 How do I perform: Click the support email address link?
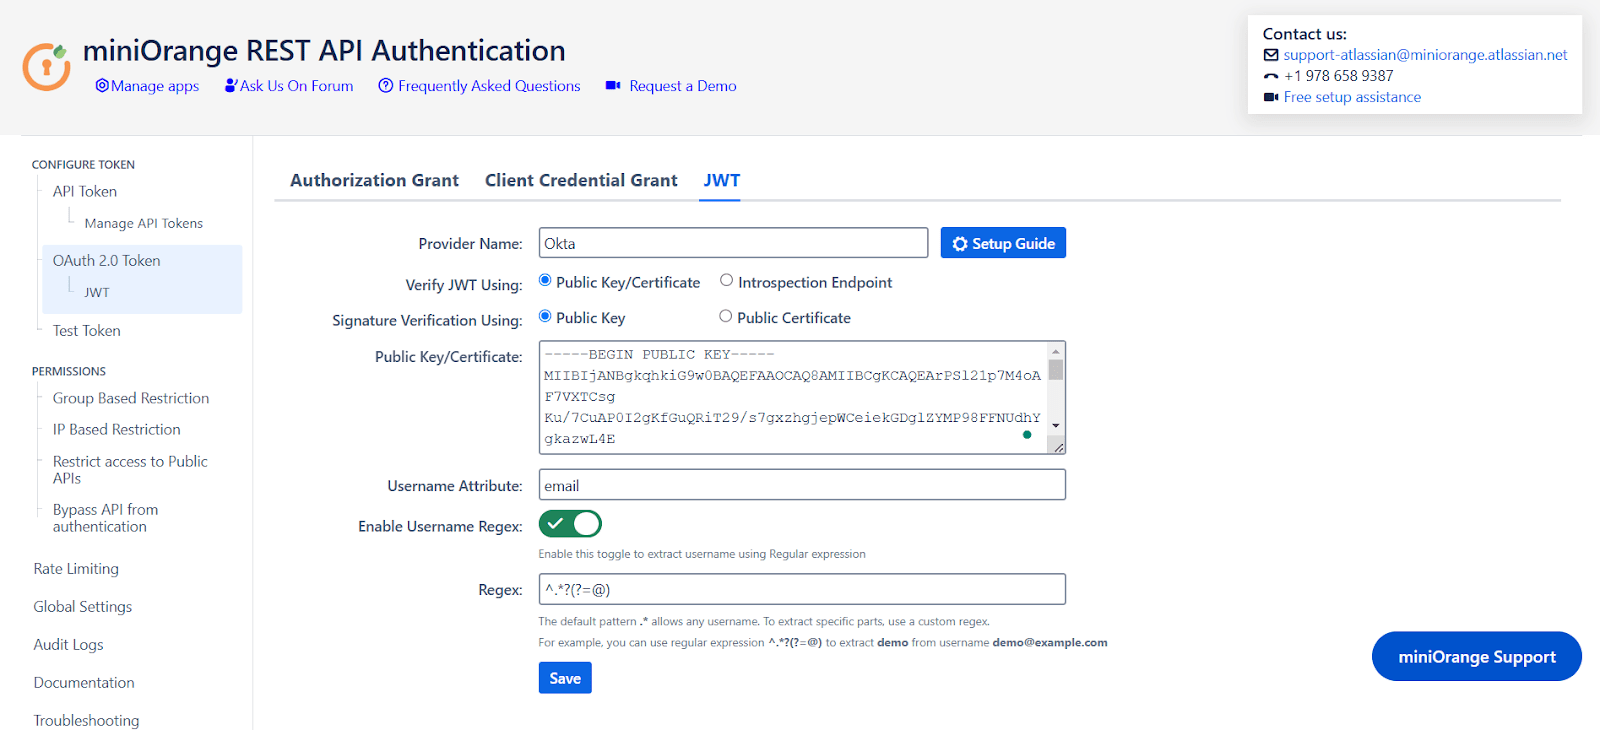point(1425,55)
